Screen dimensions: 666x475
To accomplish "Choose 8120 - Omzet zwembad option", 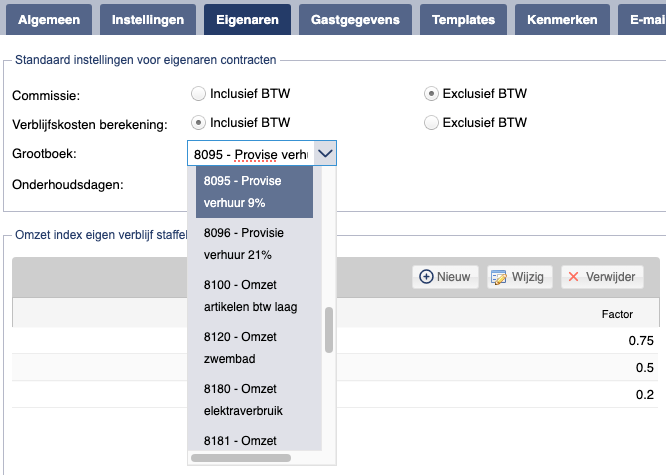I will coord(254,348).
